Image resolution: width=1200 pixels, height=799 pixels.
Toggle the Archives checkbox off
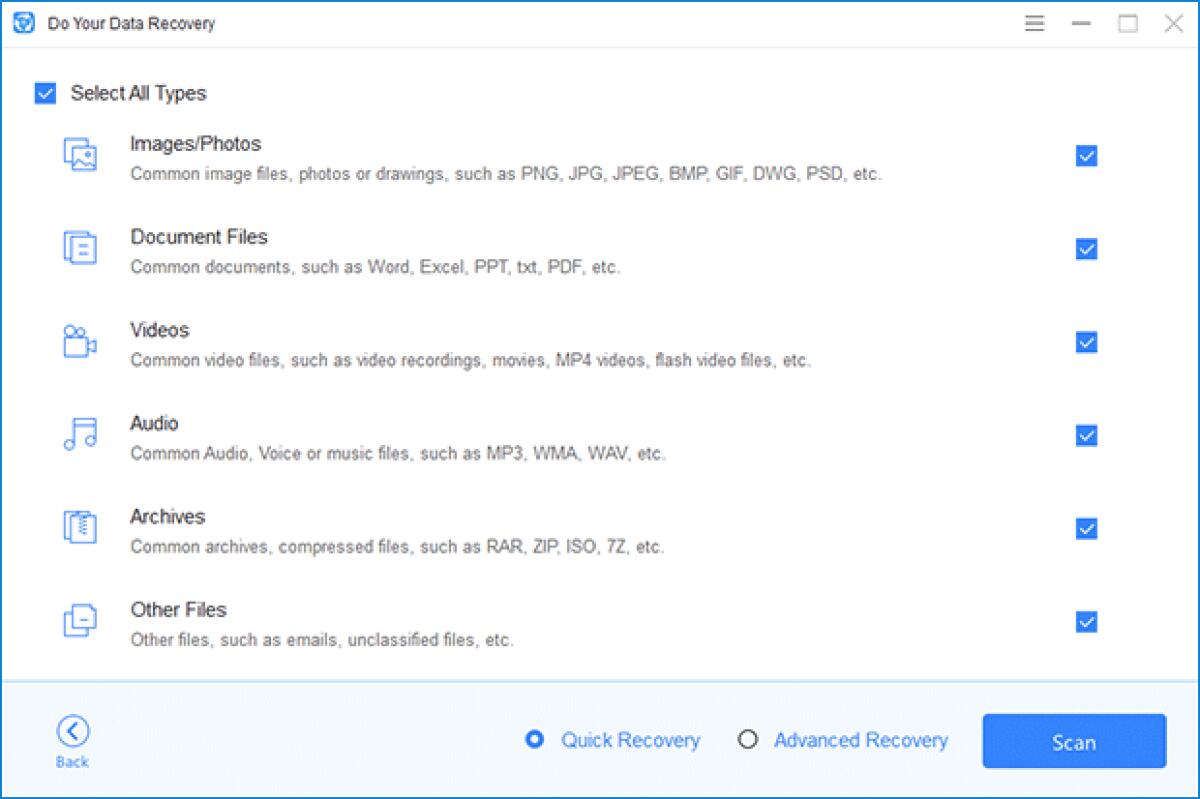pyautogui.click(x=1086, y=529)
